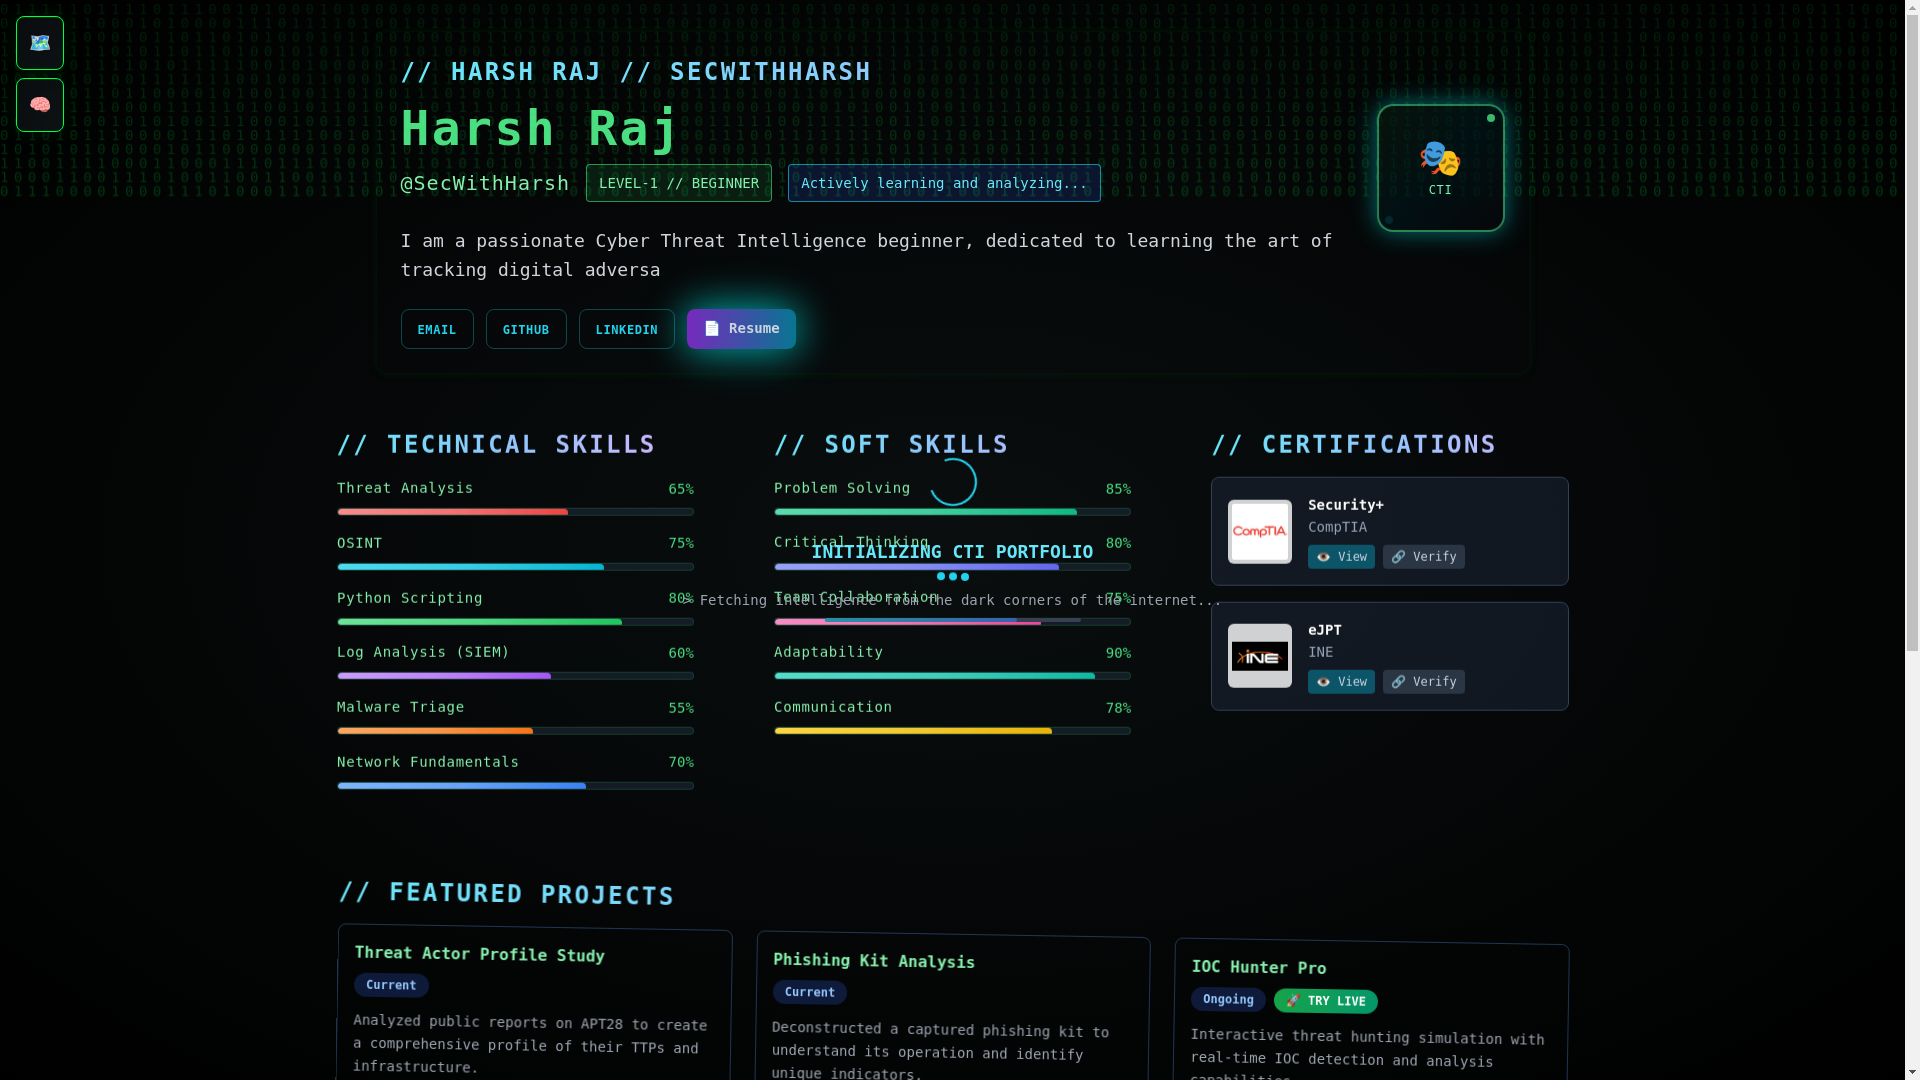1920x1080 pixels.
Task: Click the @SecWithHarsh handle
Action: [x=485, y=183]
